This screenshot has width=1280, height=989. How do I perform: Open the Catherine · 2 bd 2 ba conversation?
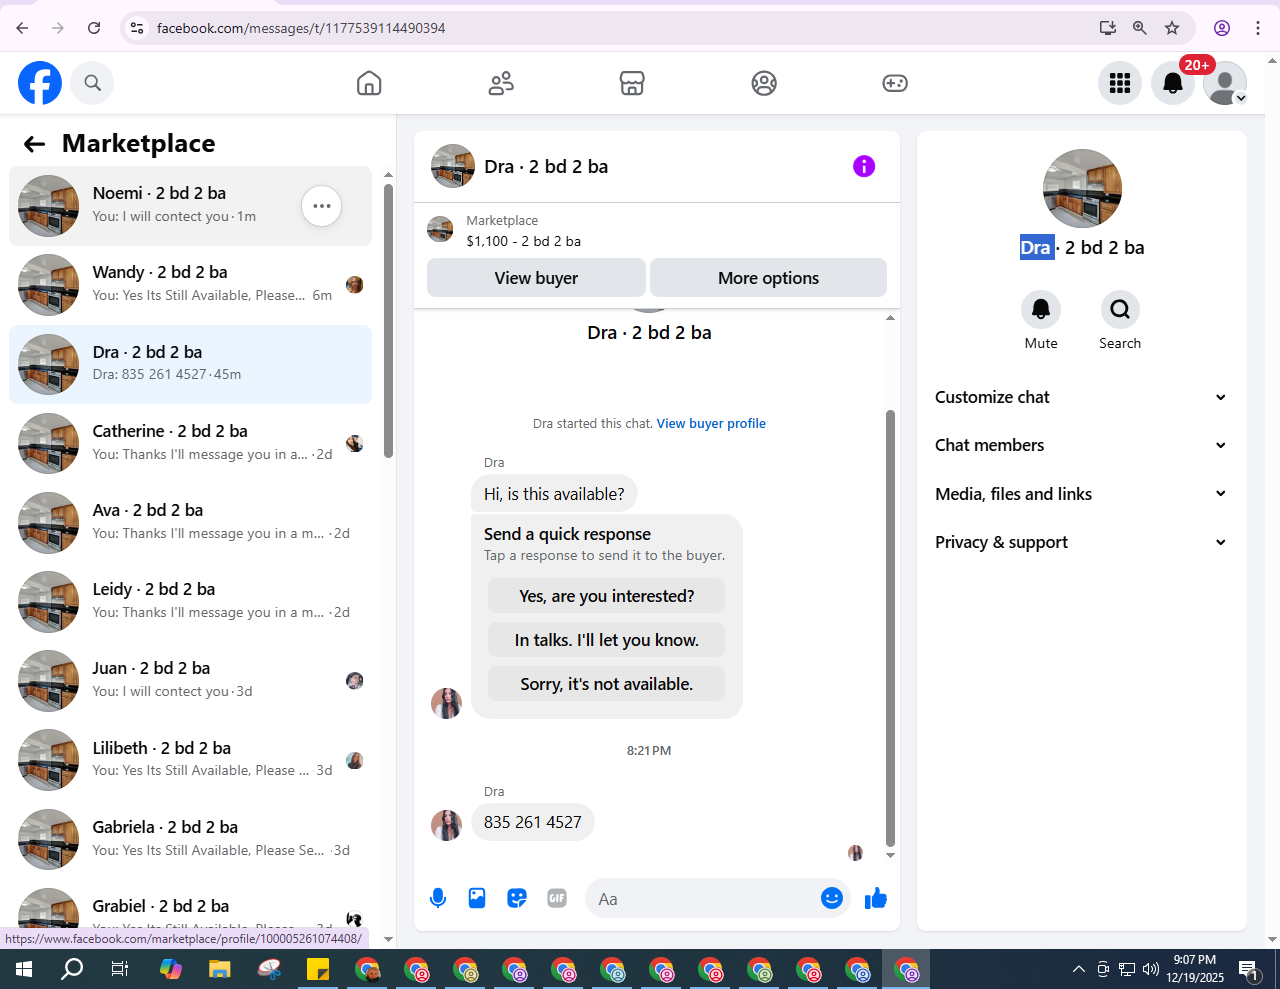pos(190,443)
